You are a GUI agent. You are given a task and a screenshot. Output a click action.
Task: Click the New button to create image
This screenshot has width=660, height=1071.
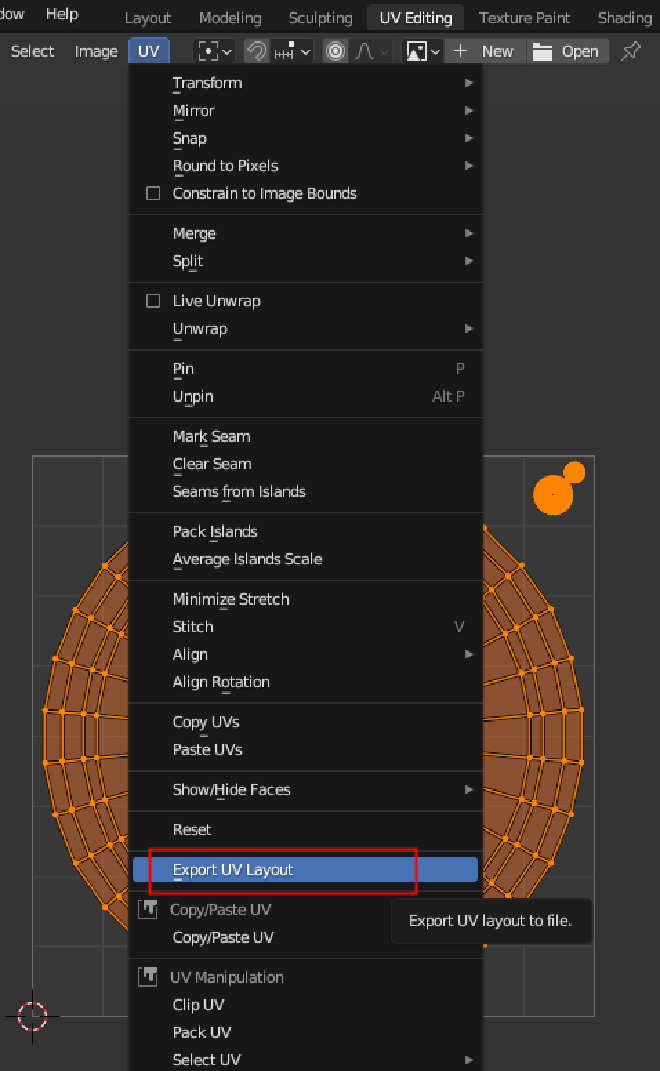[497, 50]
